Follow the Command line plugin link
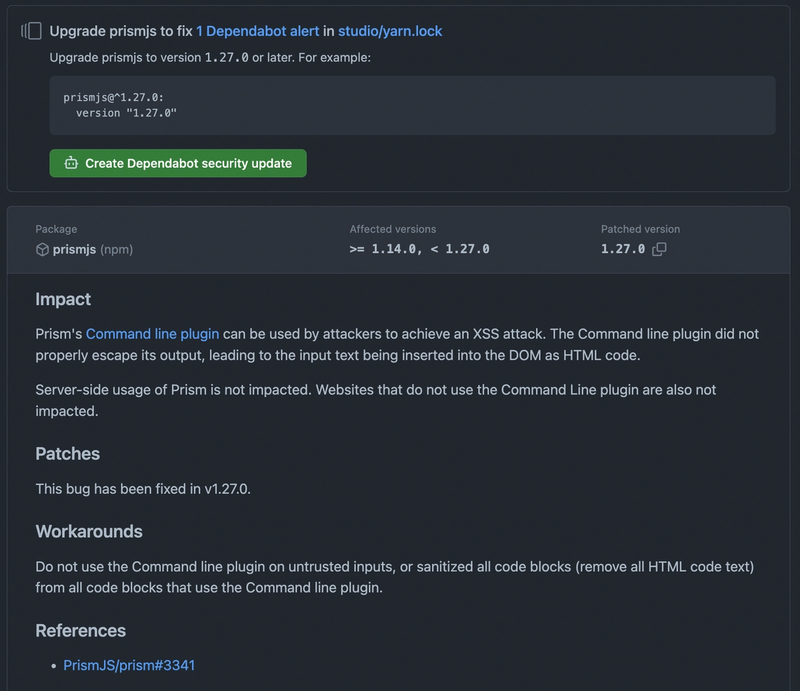 coord(152,334)
